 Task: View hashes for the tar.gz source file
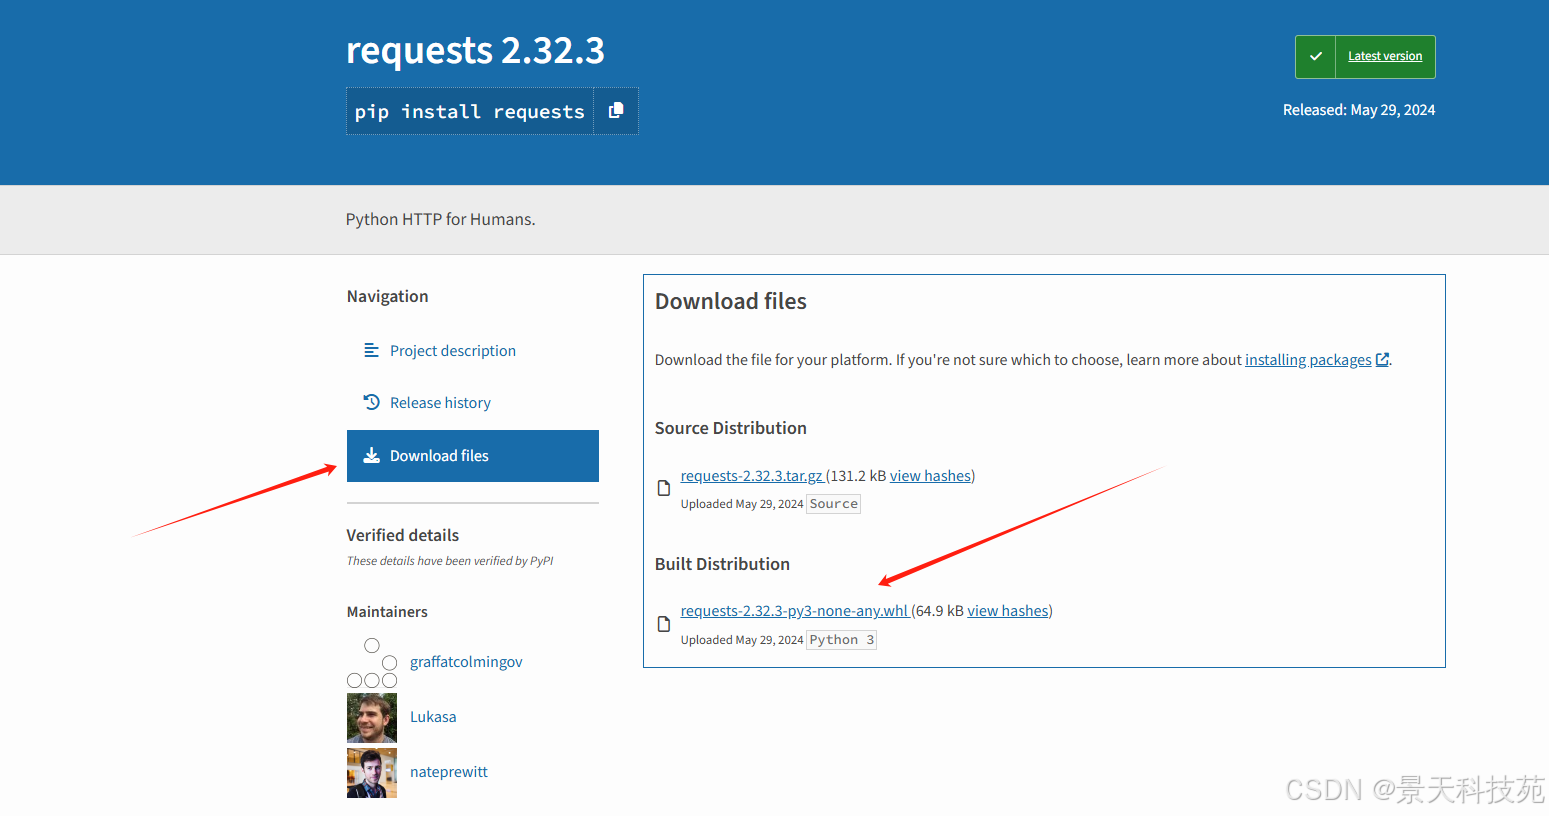pyautogui.click(x=930, y=476)
